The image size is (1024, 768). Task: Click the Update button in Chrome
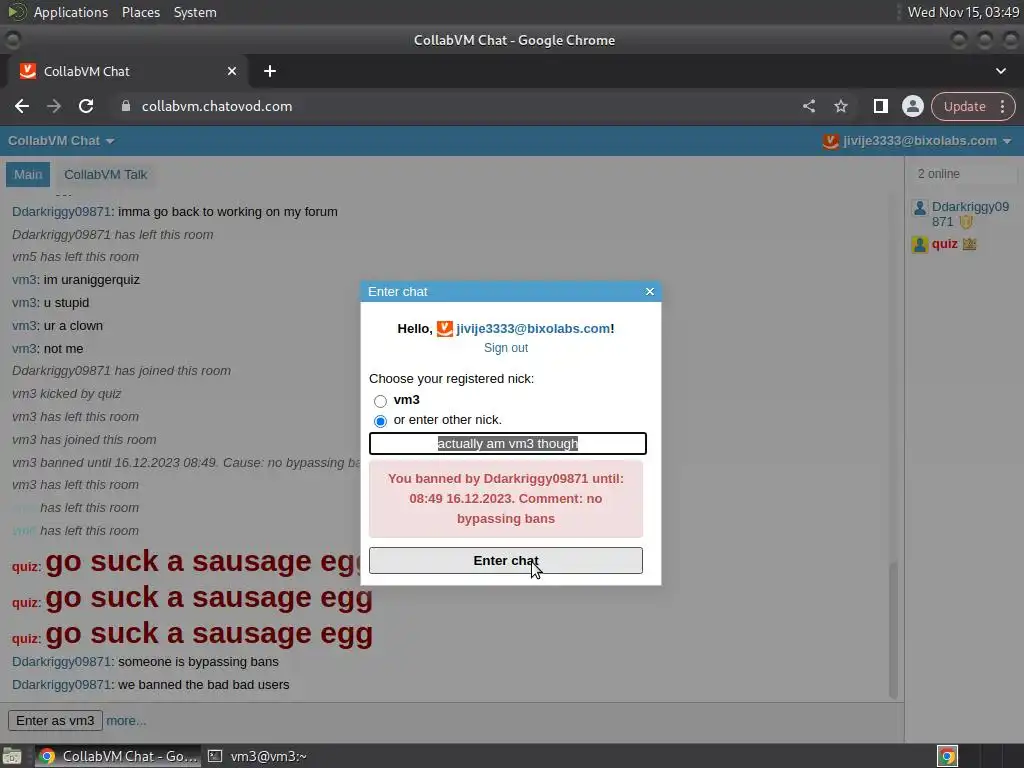pyautogui.click(x=964, y=106)
